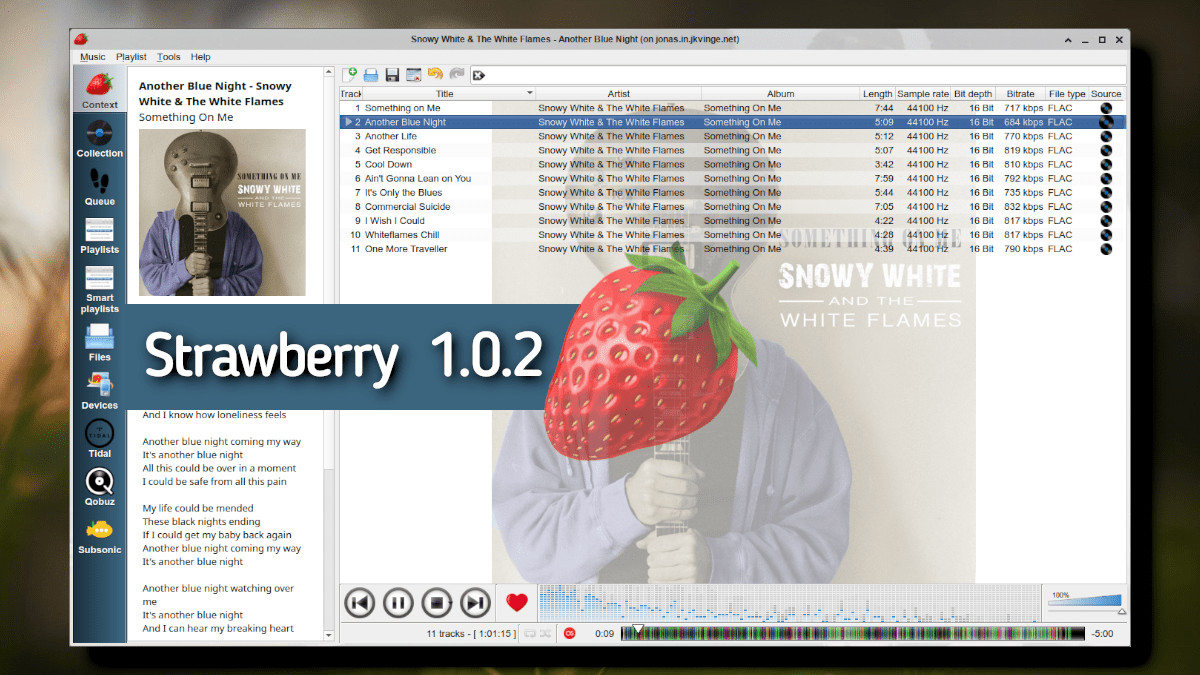Click source disc icon for 'Something on Me'
1200x675 pixels.
(1106, 108)
